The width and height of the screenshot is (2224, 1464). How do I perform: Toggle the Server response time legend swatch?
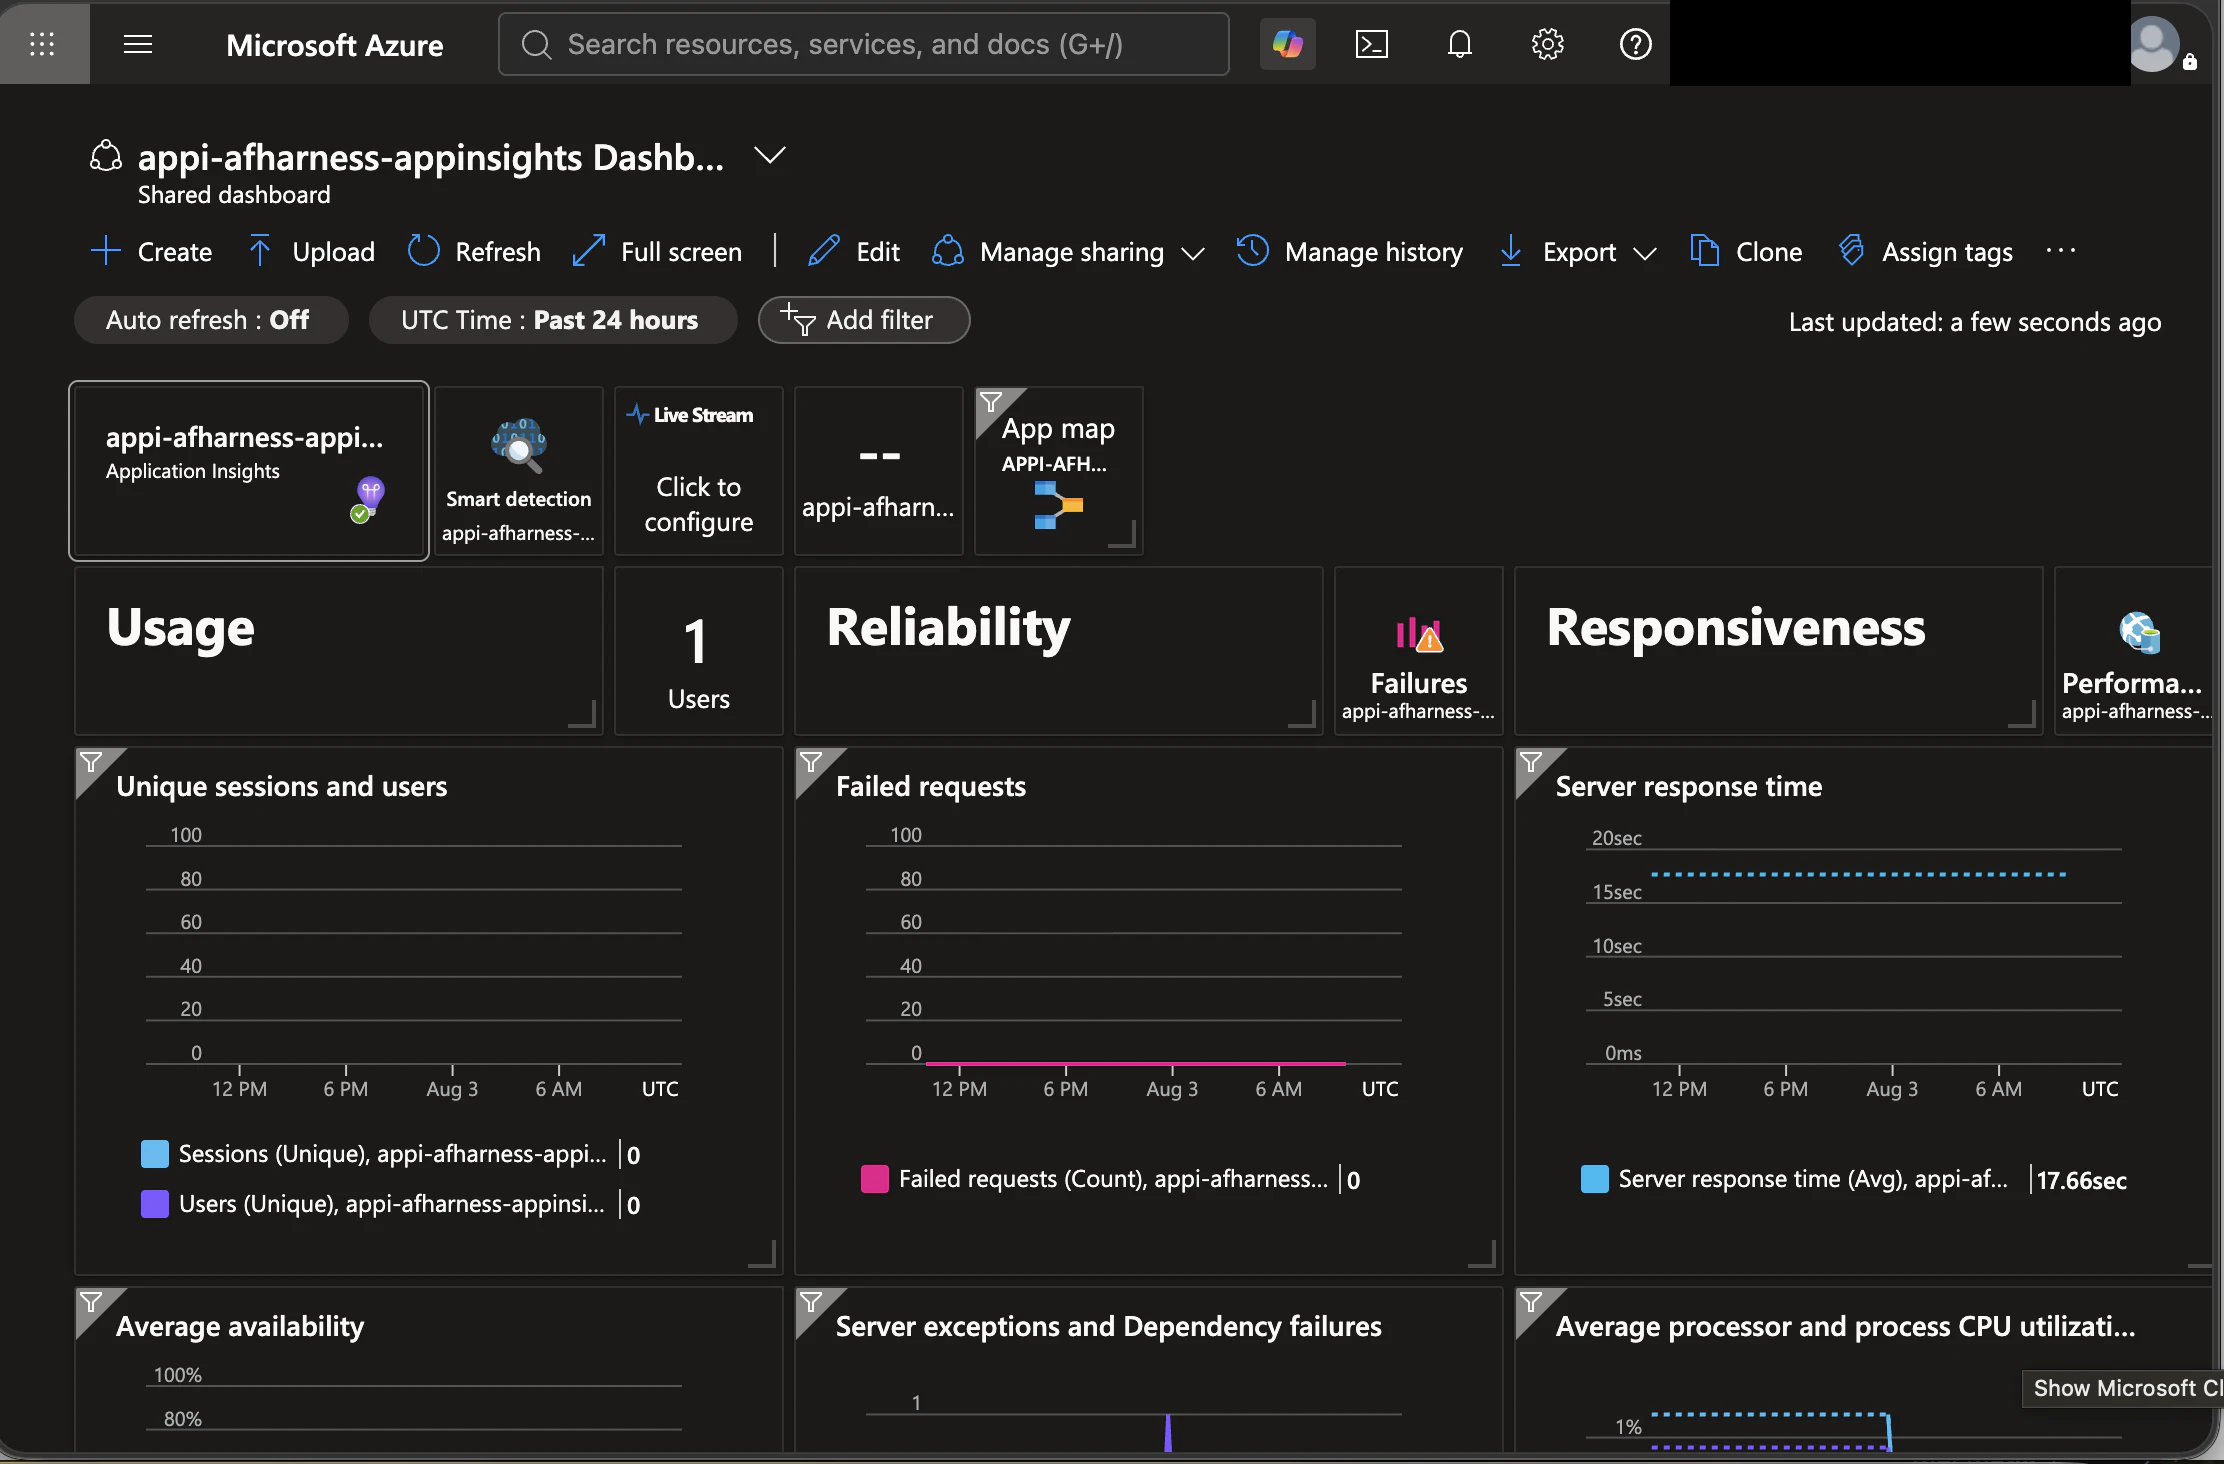1595,1179
